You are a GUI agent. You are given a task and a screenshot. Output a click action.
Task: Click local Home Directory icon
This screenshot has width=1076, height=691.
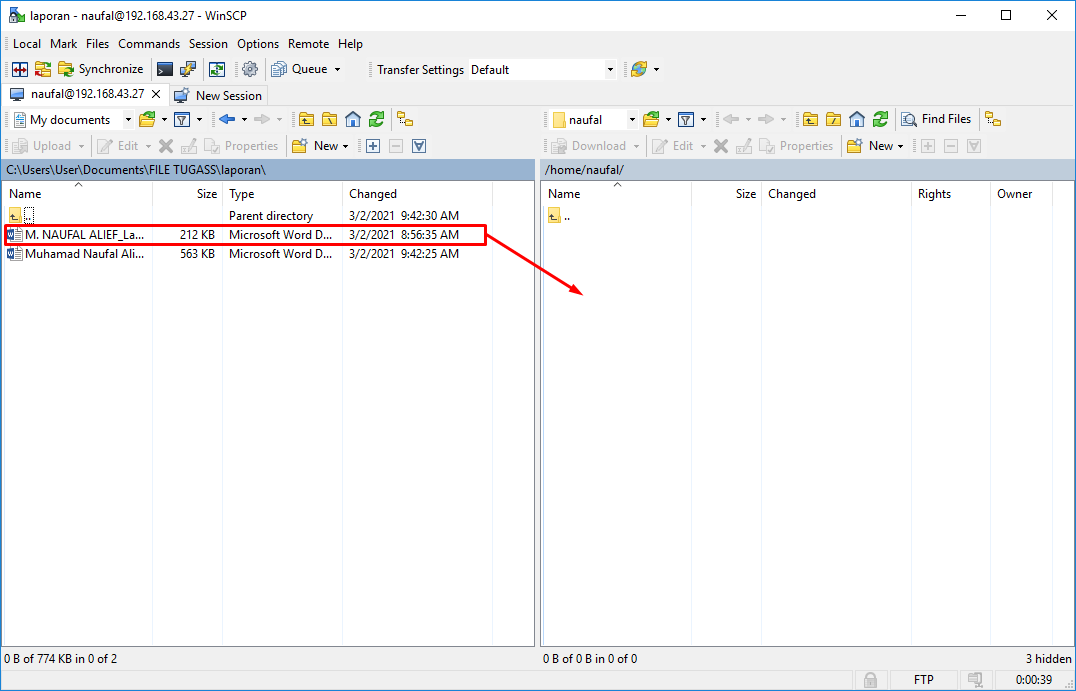click(353, 119)
